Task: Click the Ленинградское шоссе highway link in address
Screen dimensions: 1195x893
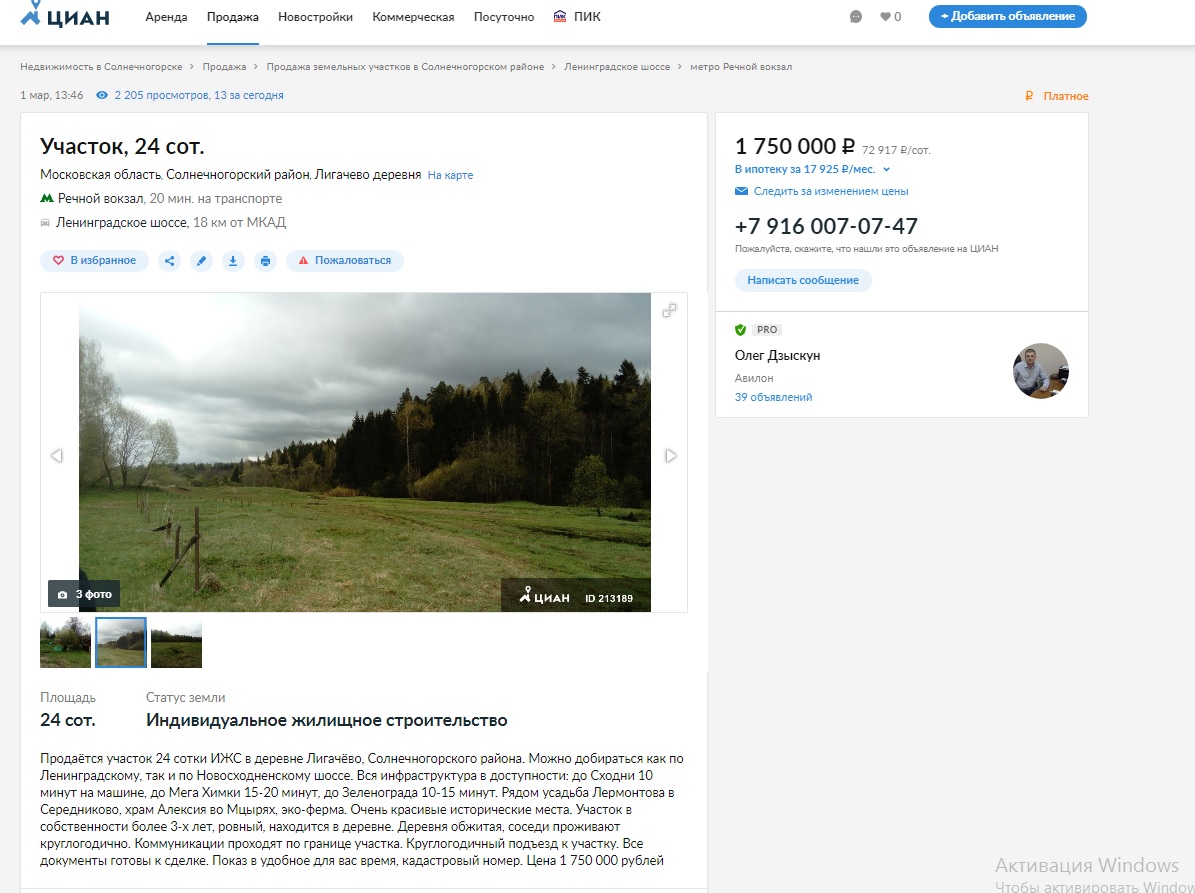Action: pos(121,222)
